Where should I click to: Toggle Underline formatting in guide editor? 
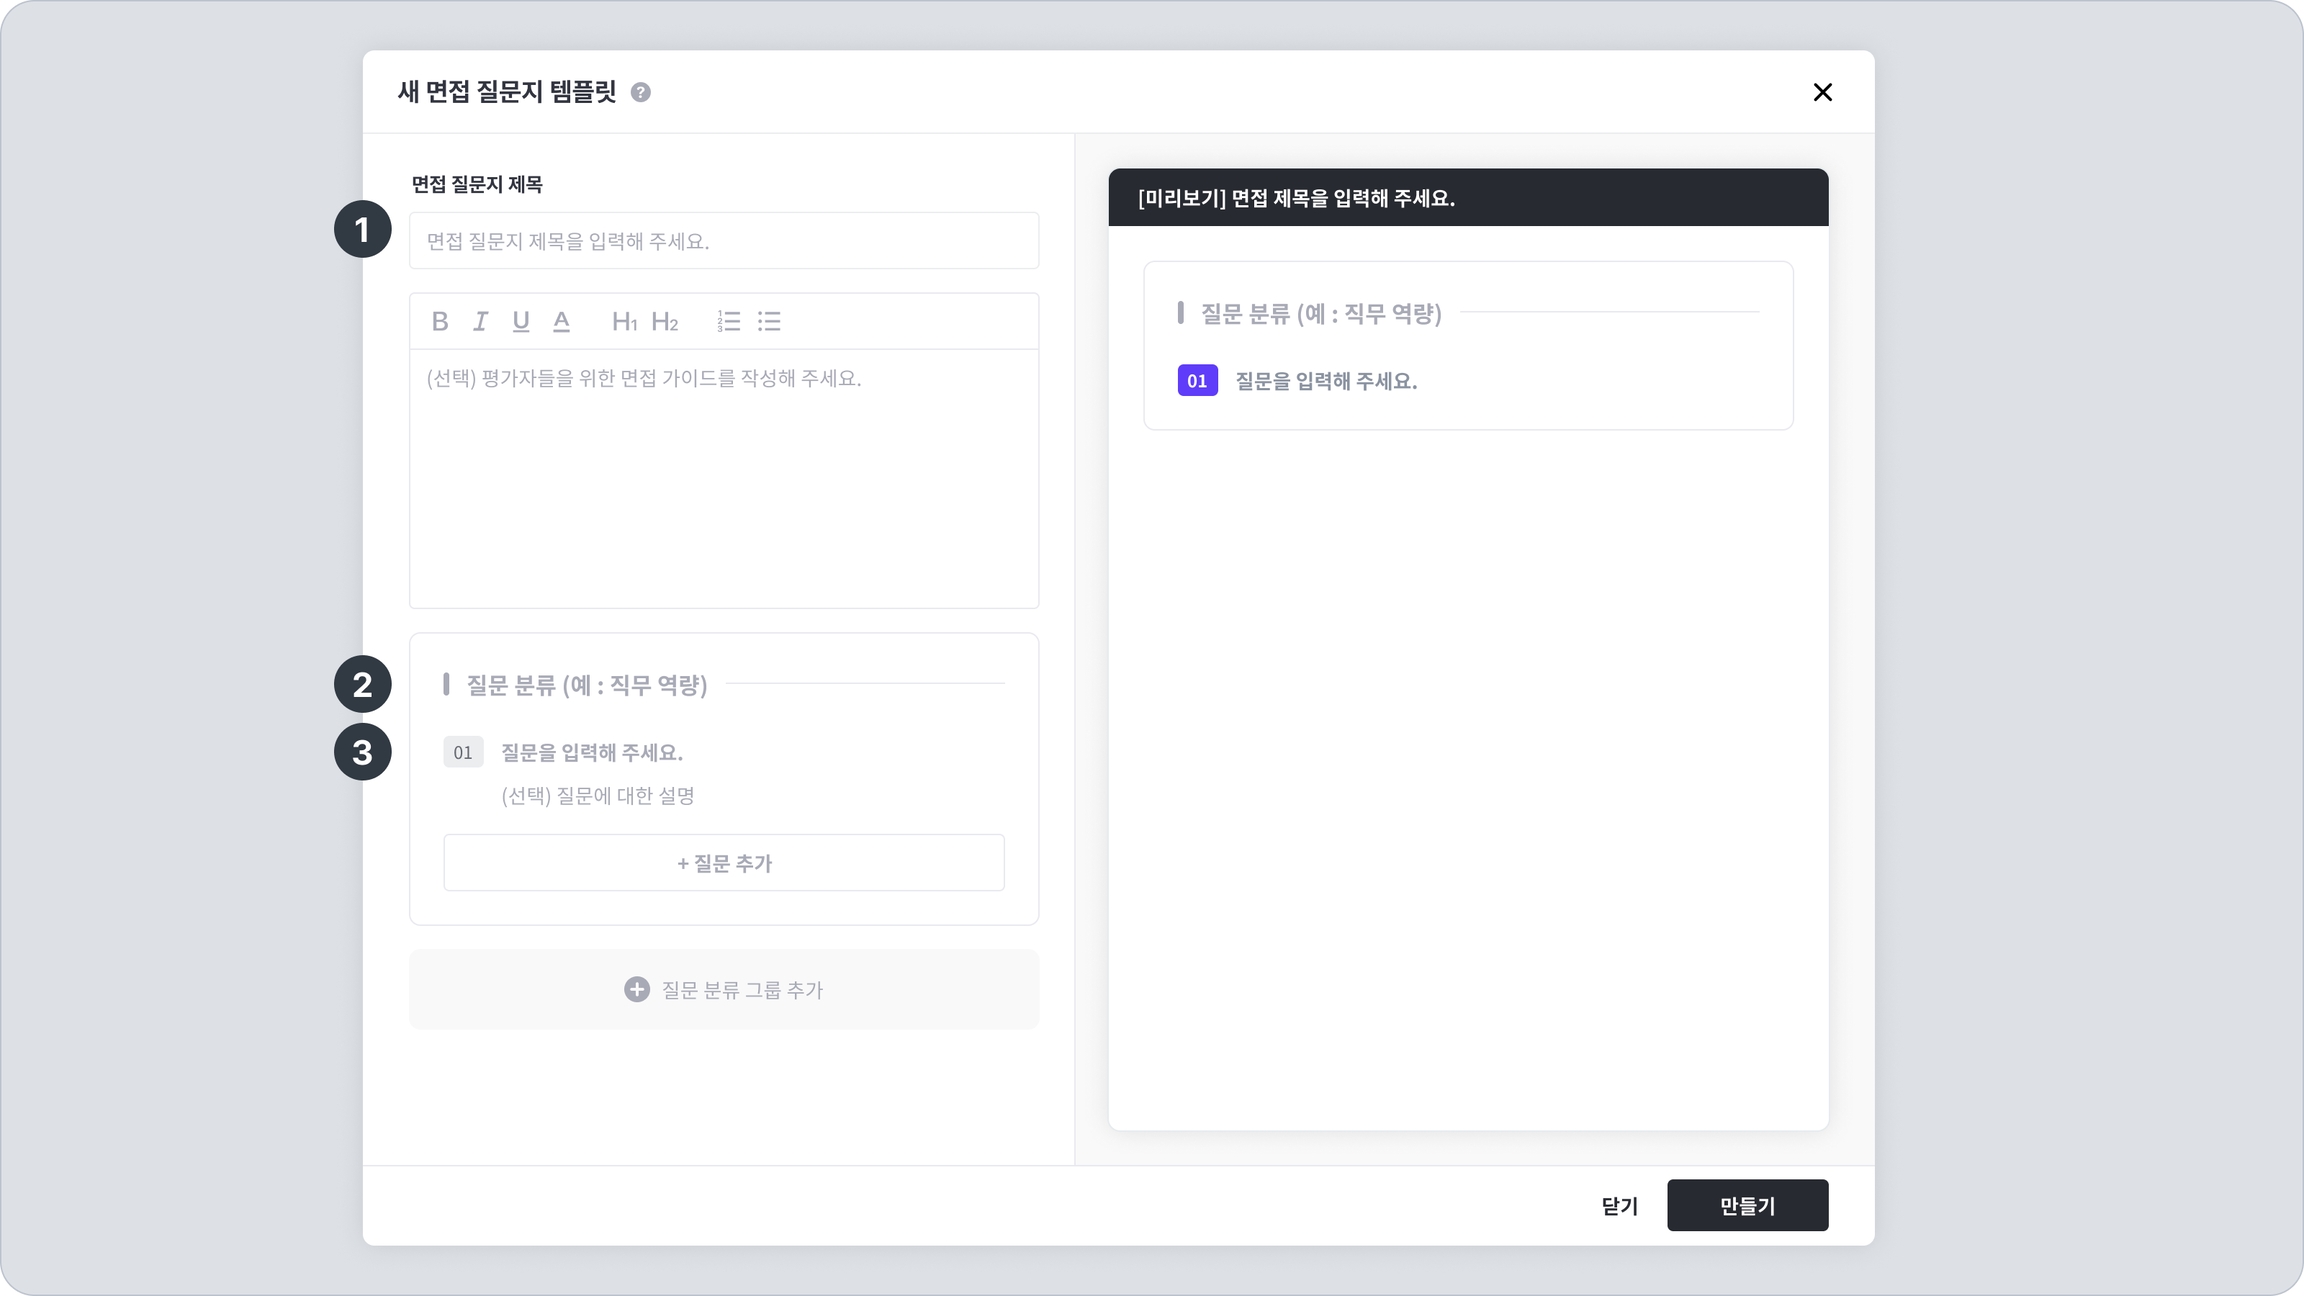(x=521, y=321)
